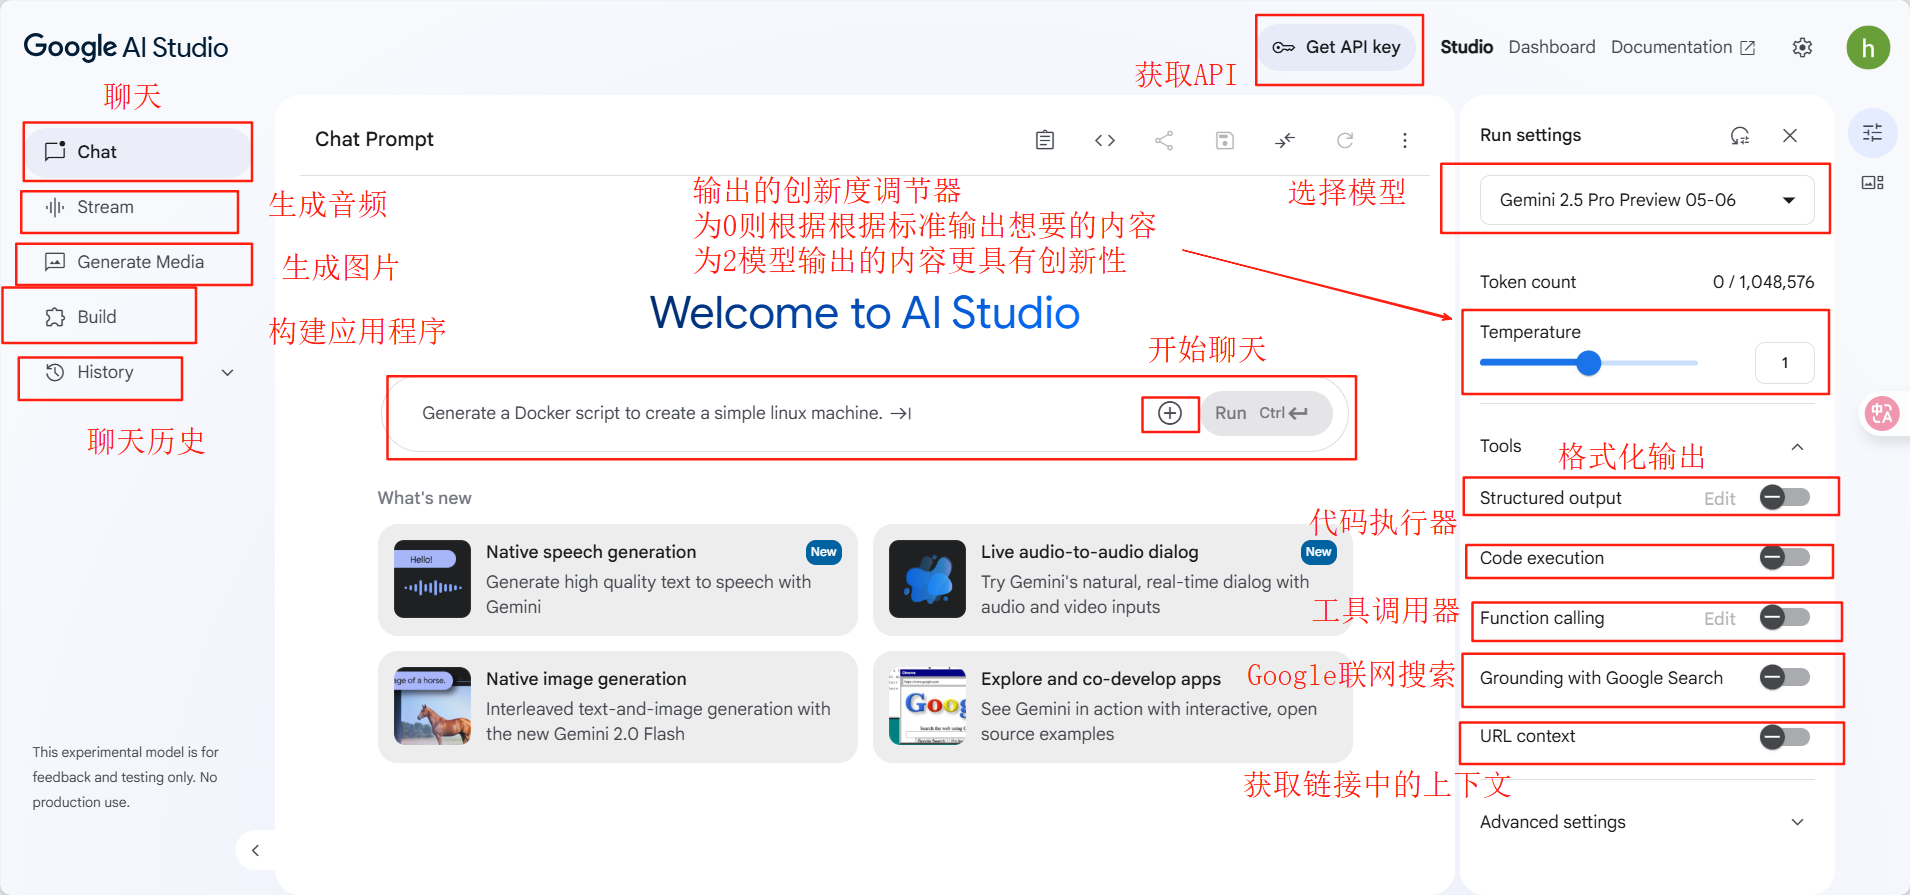Toggle Structured output switch
Image resolution: width=1910 pixels, height=895 pixels.
1785,497
